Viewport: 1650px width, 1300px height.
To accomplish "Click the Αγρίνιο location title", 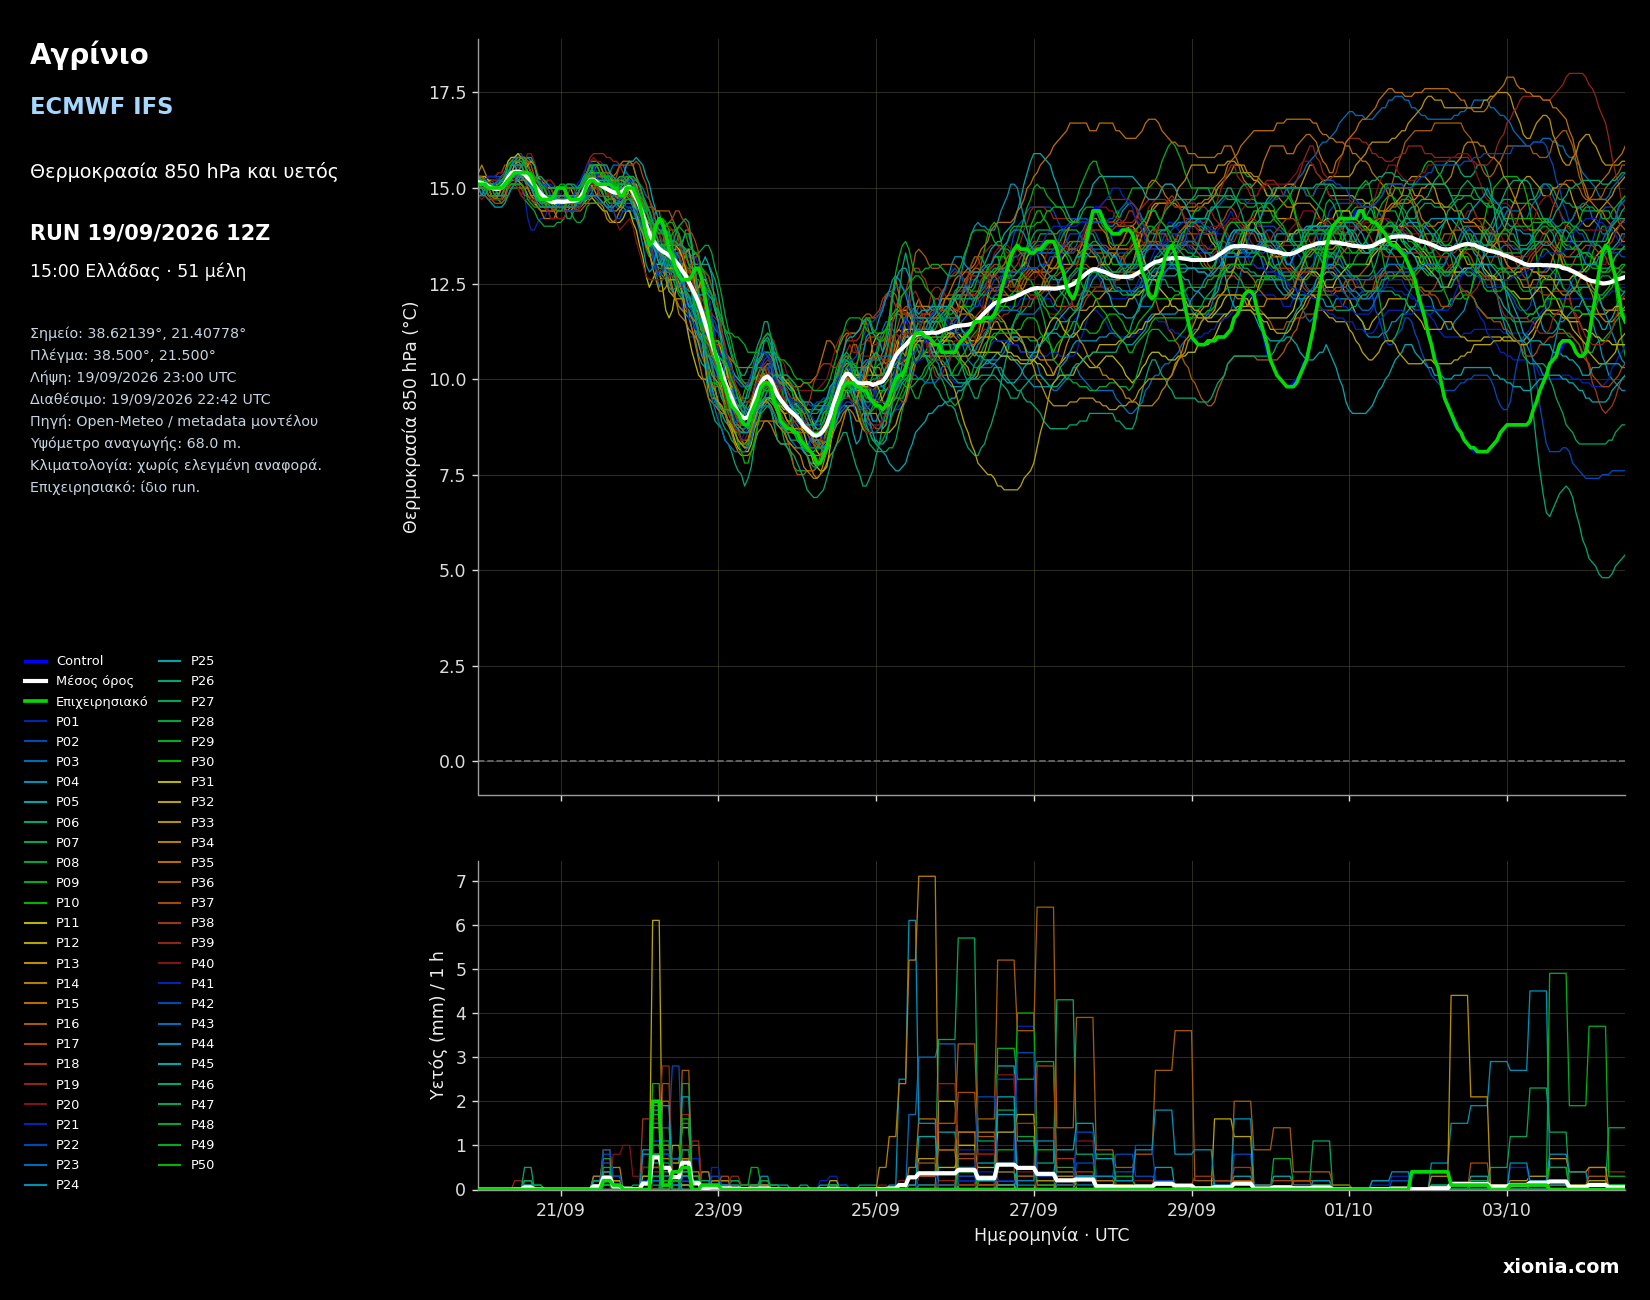I will point(89,56).
